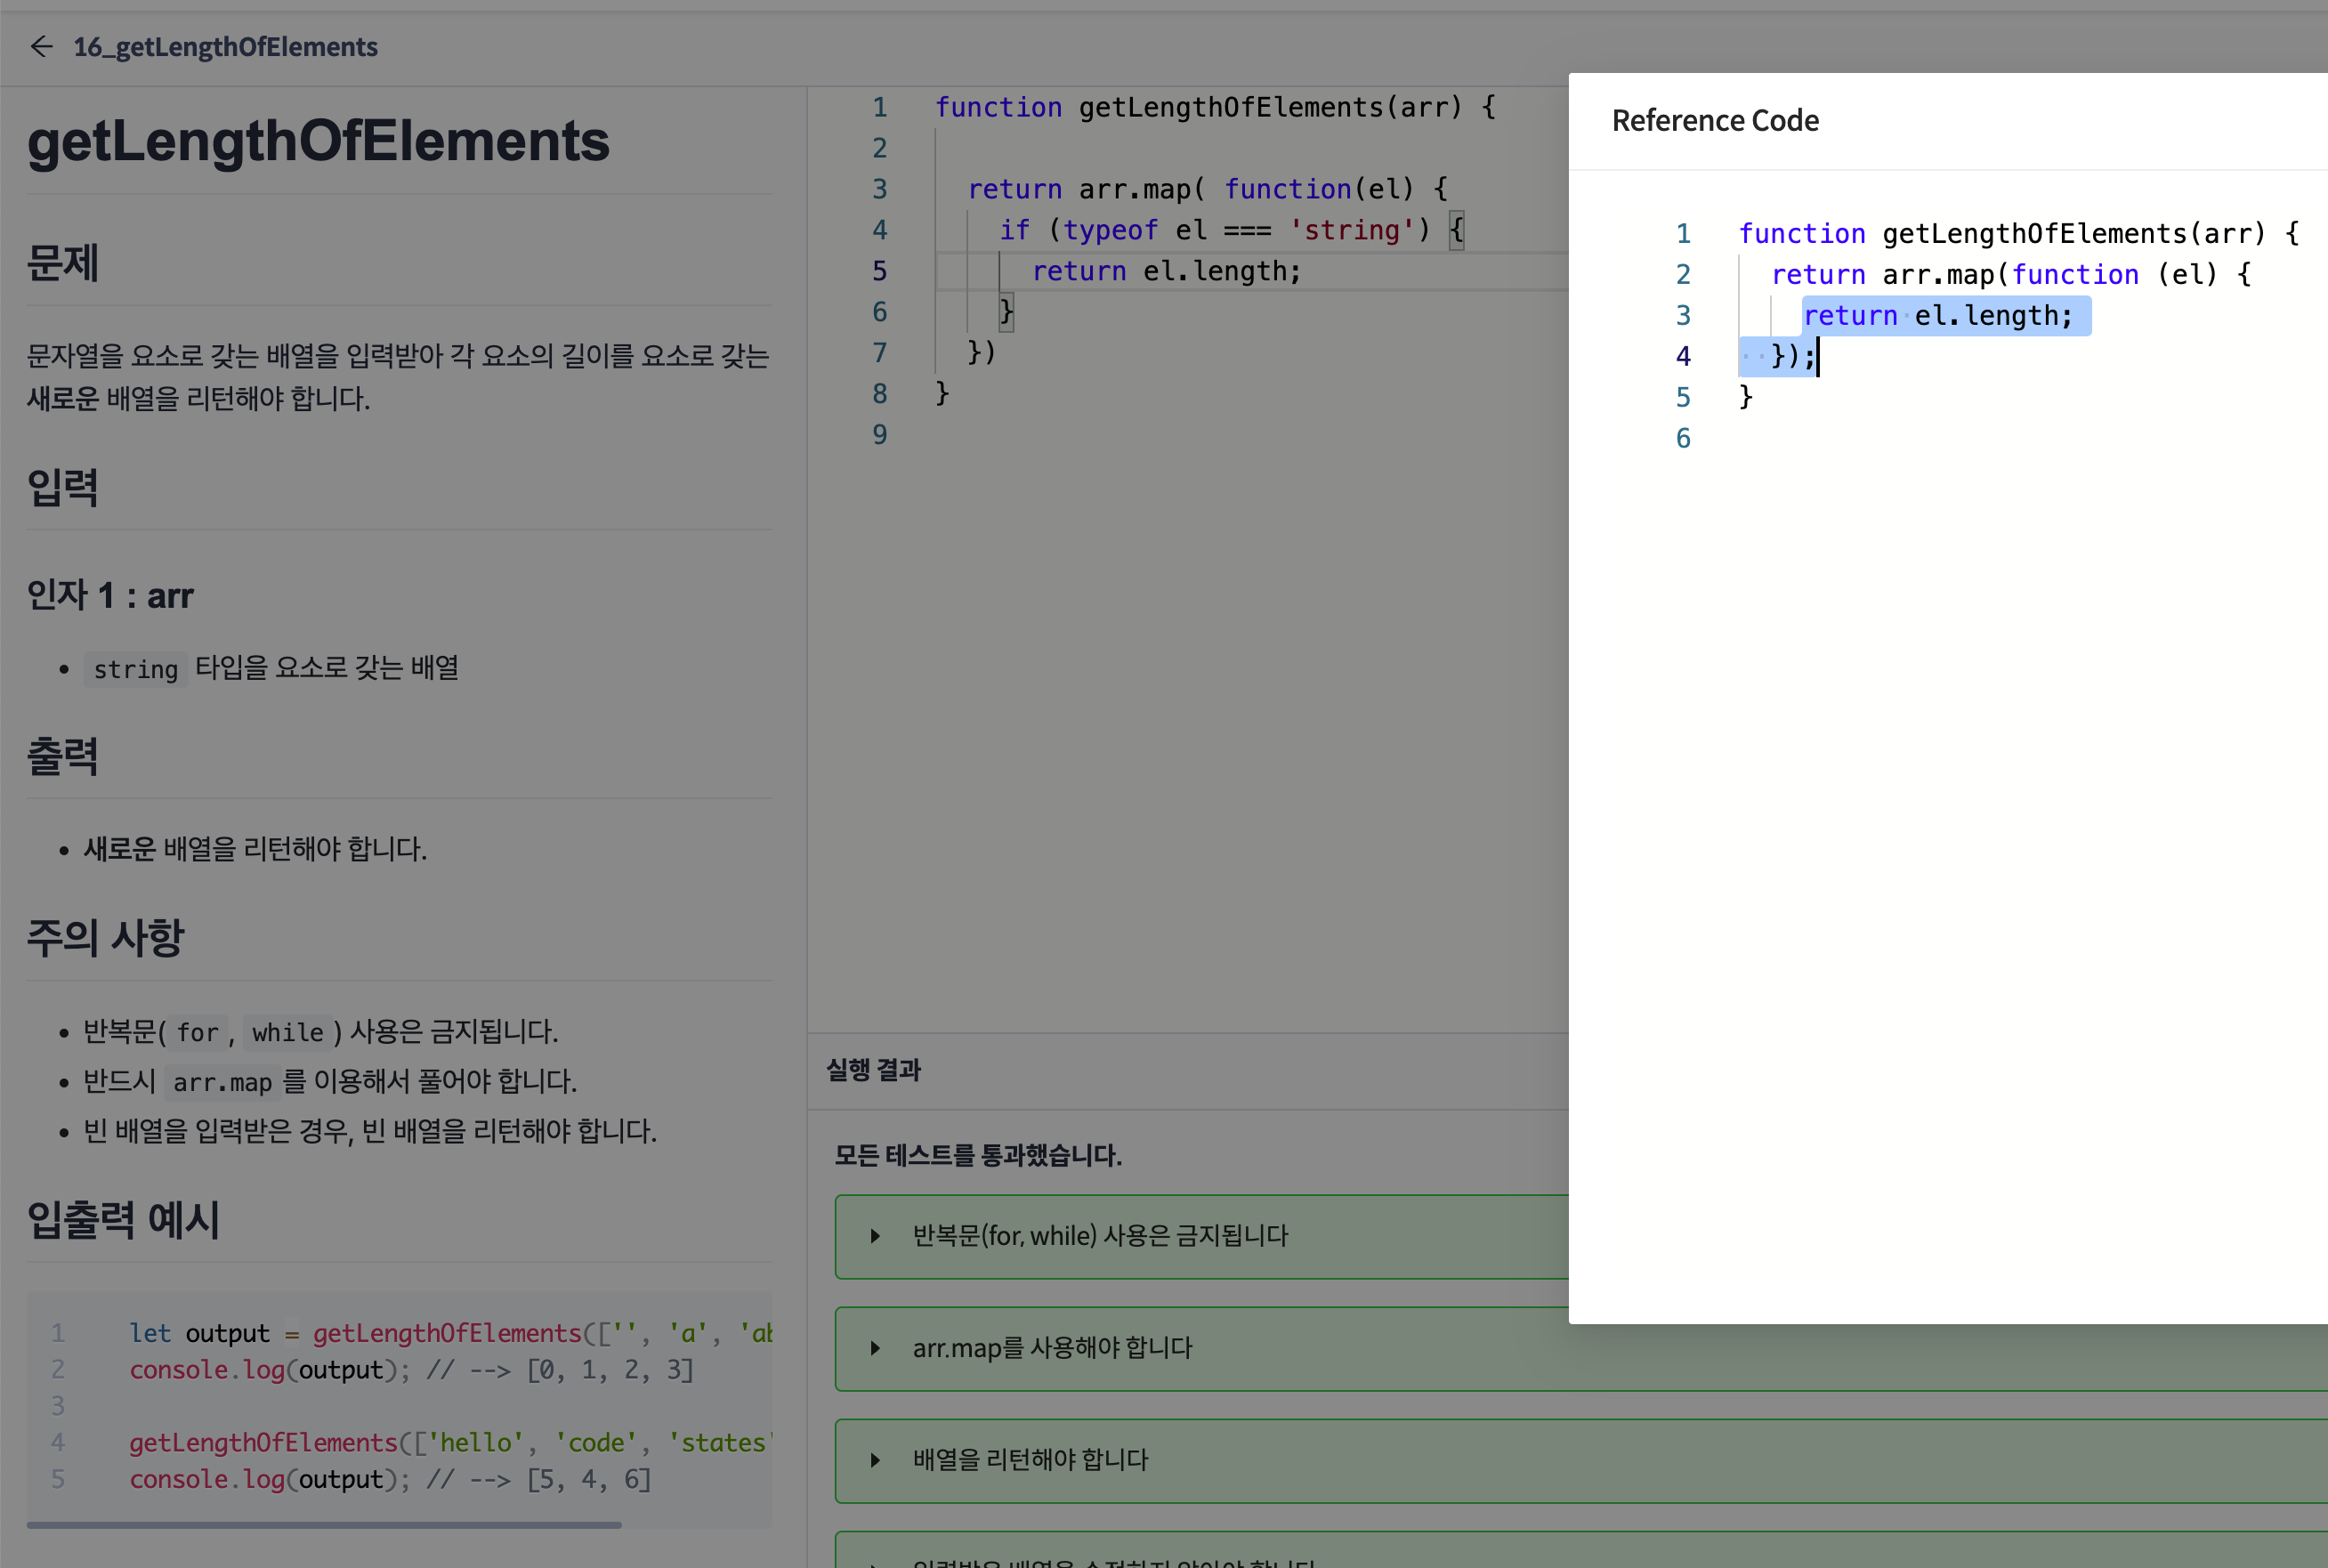Click the 'while' inline code tag
Screen dimensions: 2328x1568
tap(288, 1032)
